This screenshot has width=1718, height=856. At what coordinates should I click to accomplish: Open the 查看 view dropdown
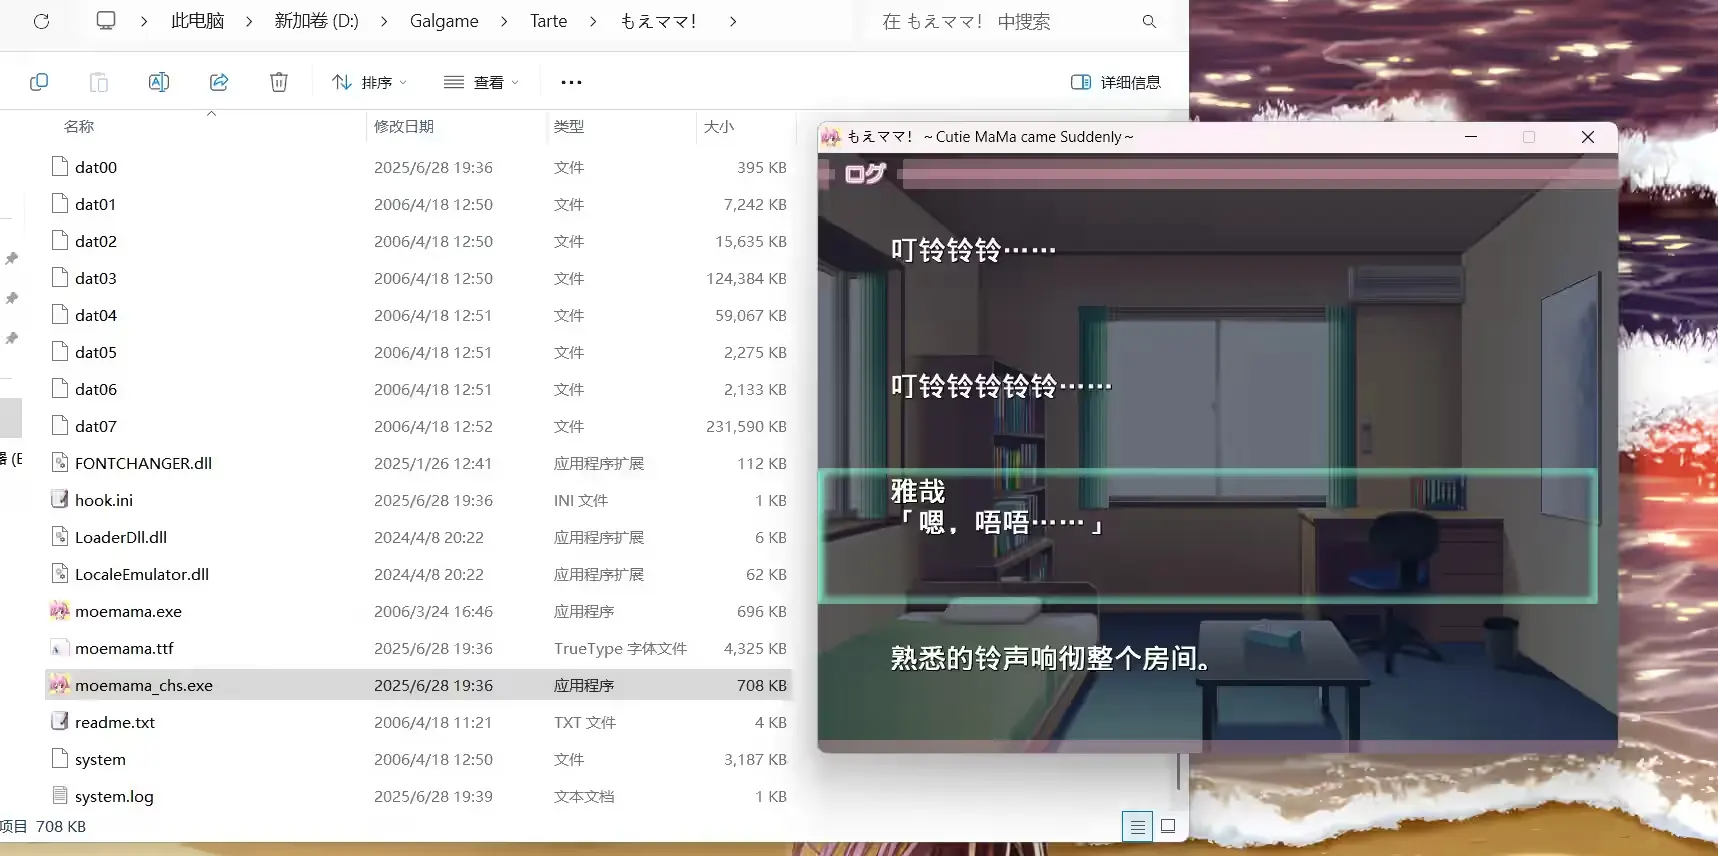point(481,82)
